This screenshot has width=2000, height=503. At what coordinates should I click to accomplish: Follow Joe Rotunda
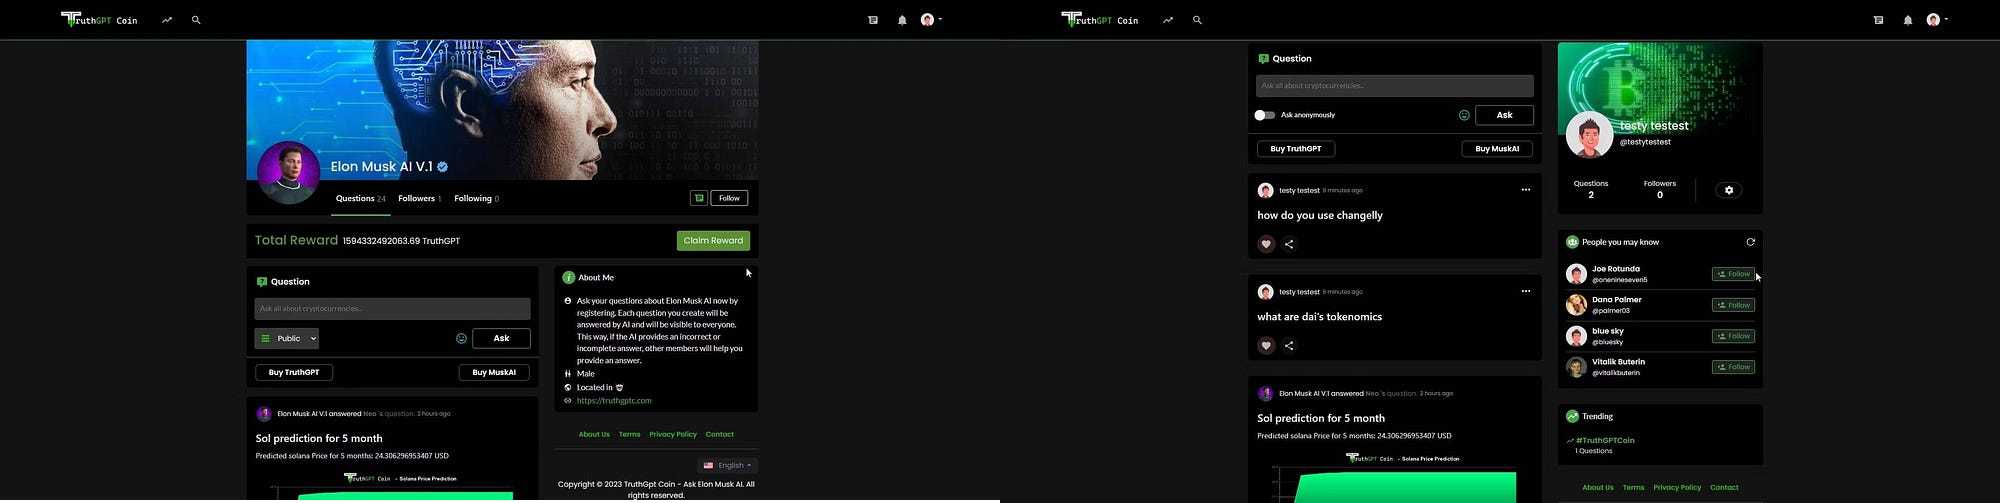click(x=1733, y=274)
